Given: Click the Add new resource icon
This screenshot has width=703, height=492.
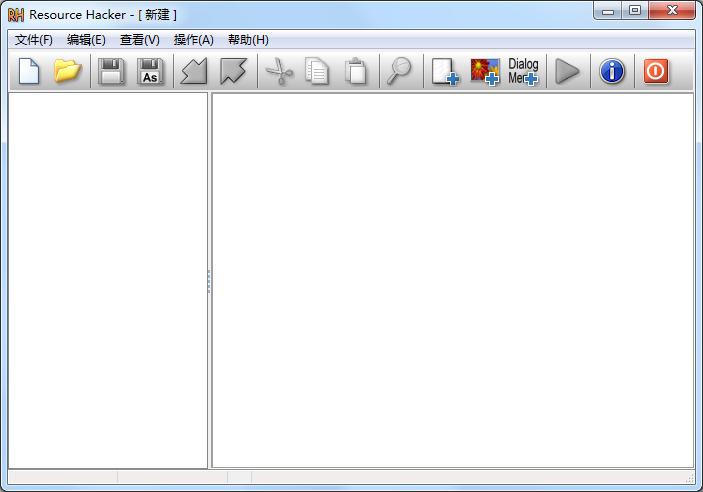Looking at the screenshot, I should pos(445,71).
